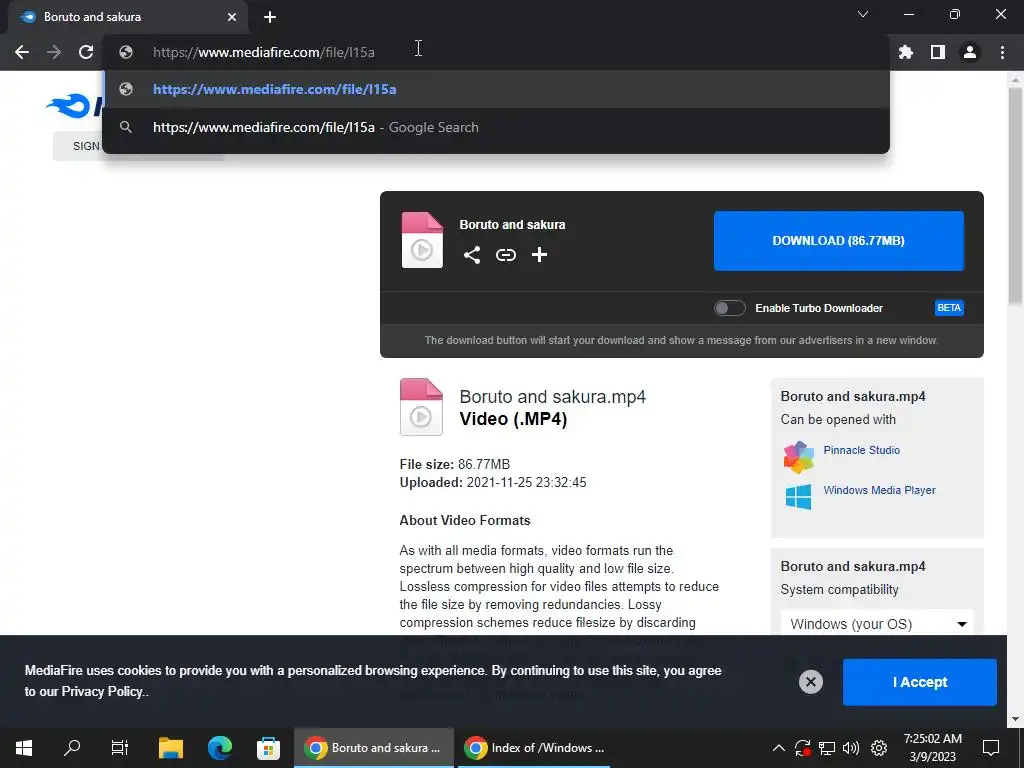
Task: Dismiss the cookie banner with X
Action: coord(810,682)
